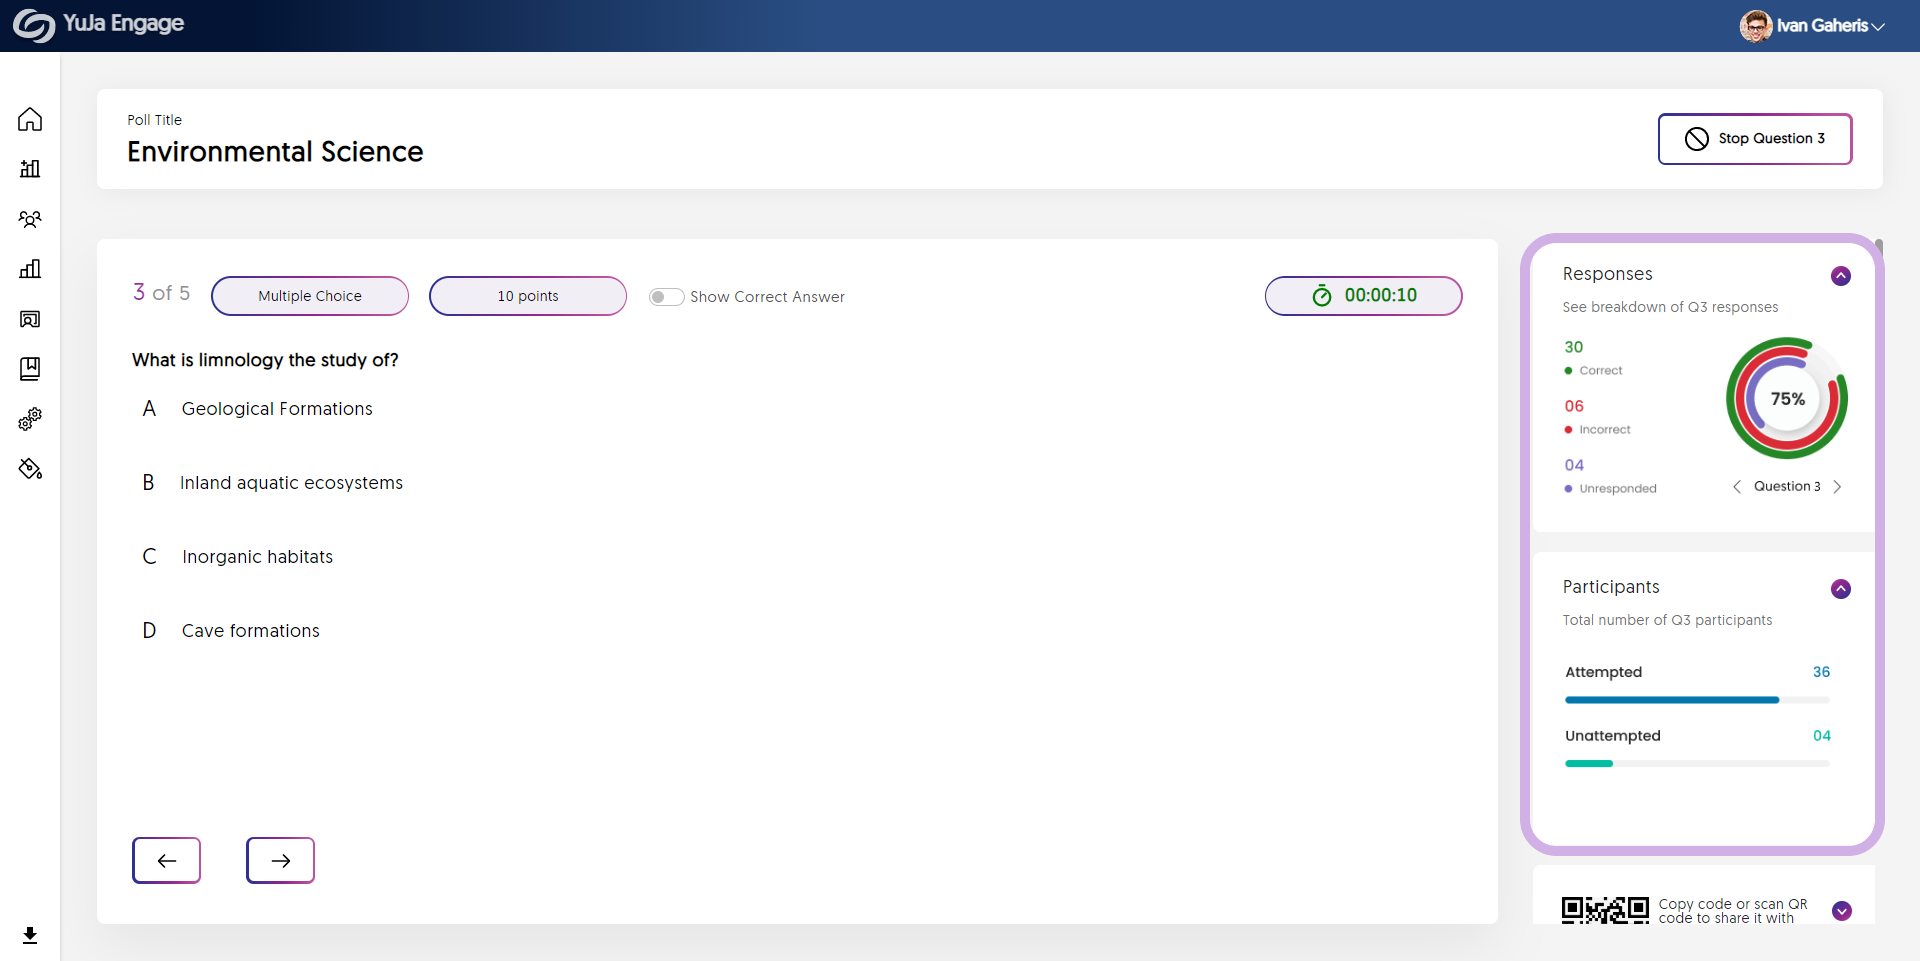Select answer option A Geological Formations

click(277, 409)
